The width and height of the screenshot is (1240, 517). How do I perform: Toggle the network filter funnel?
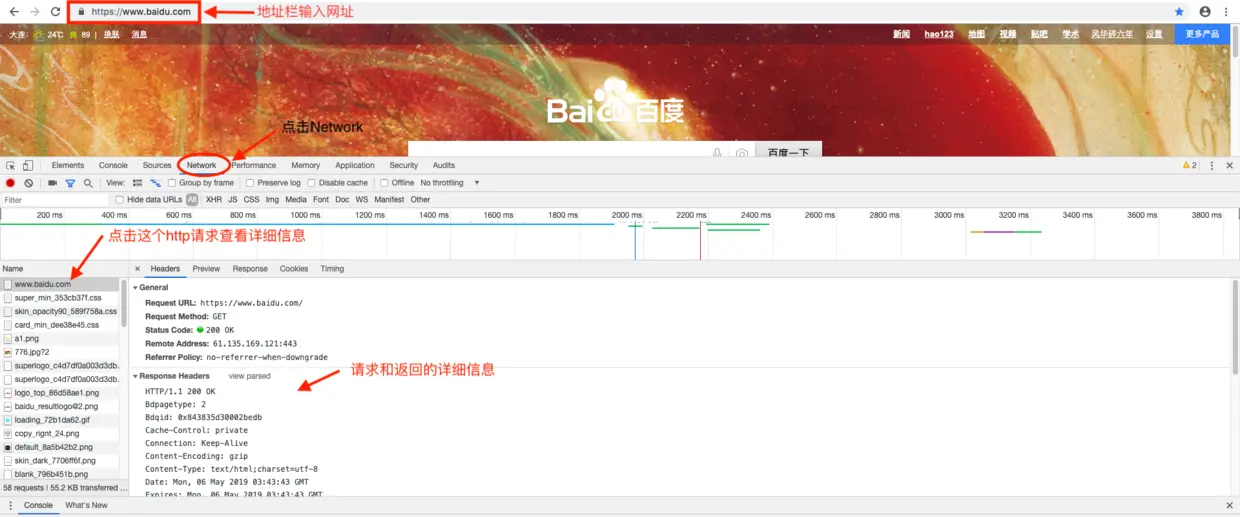70,183
